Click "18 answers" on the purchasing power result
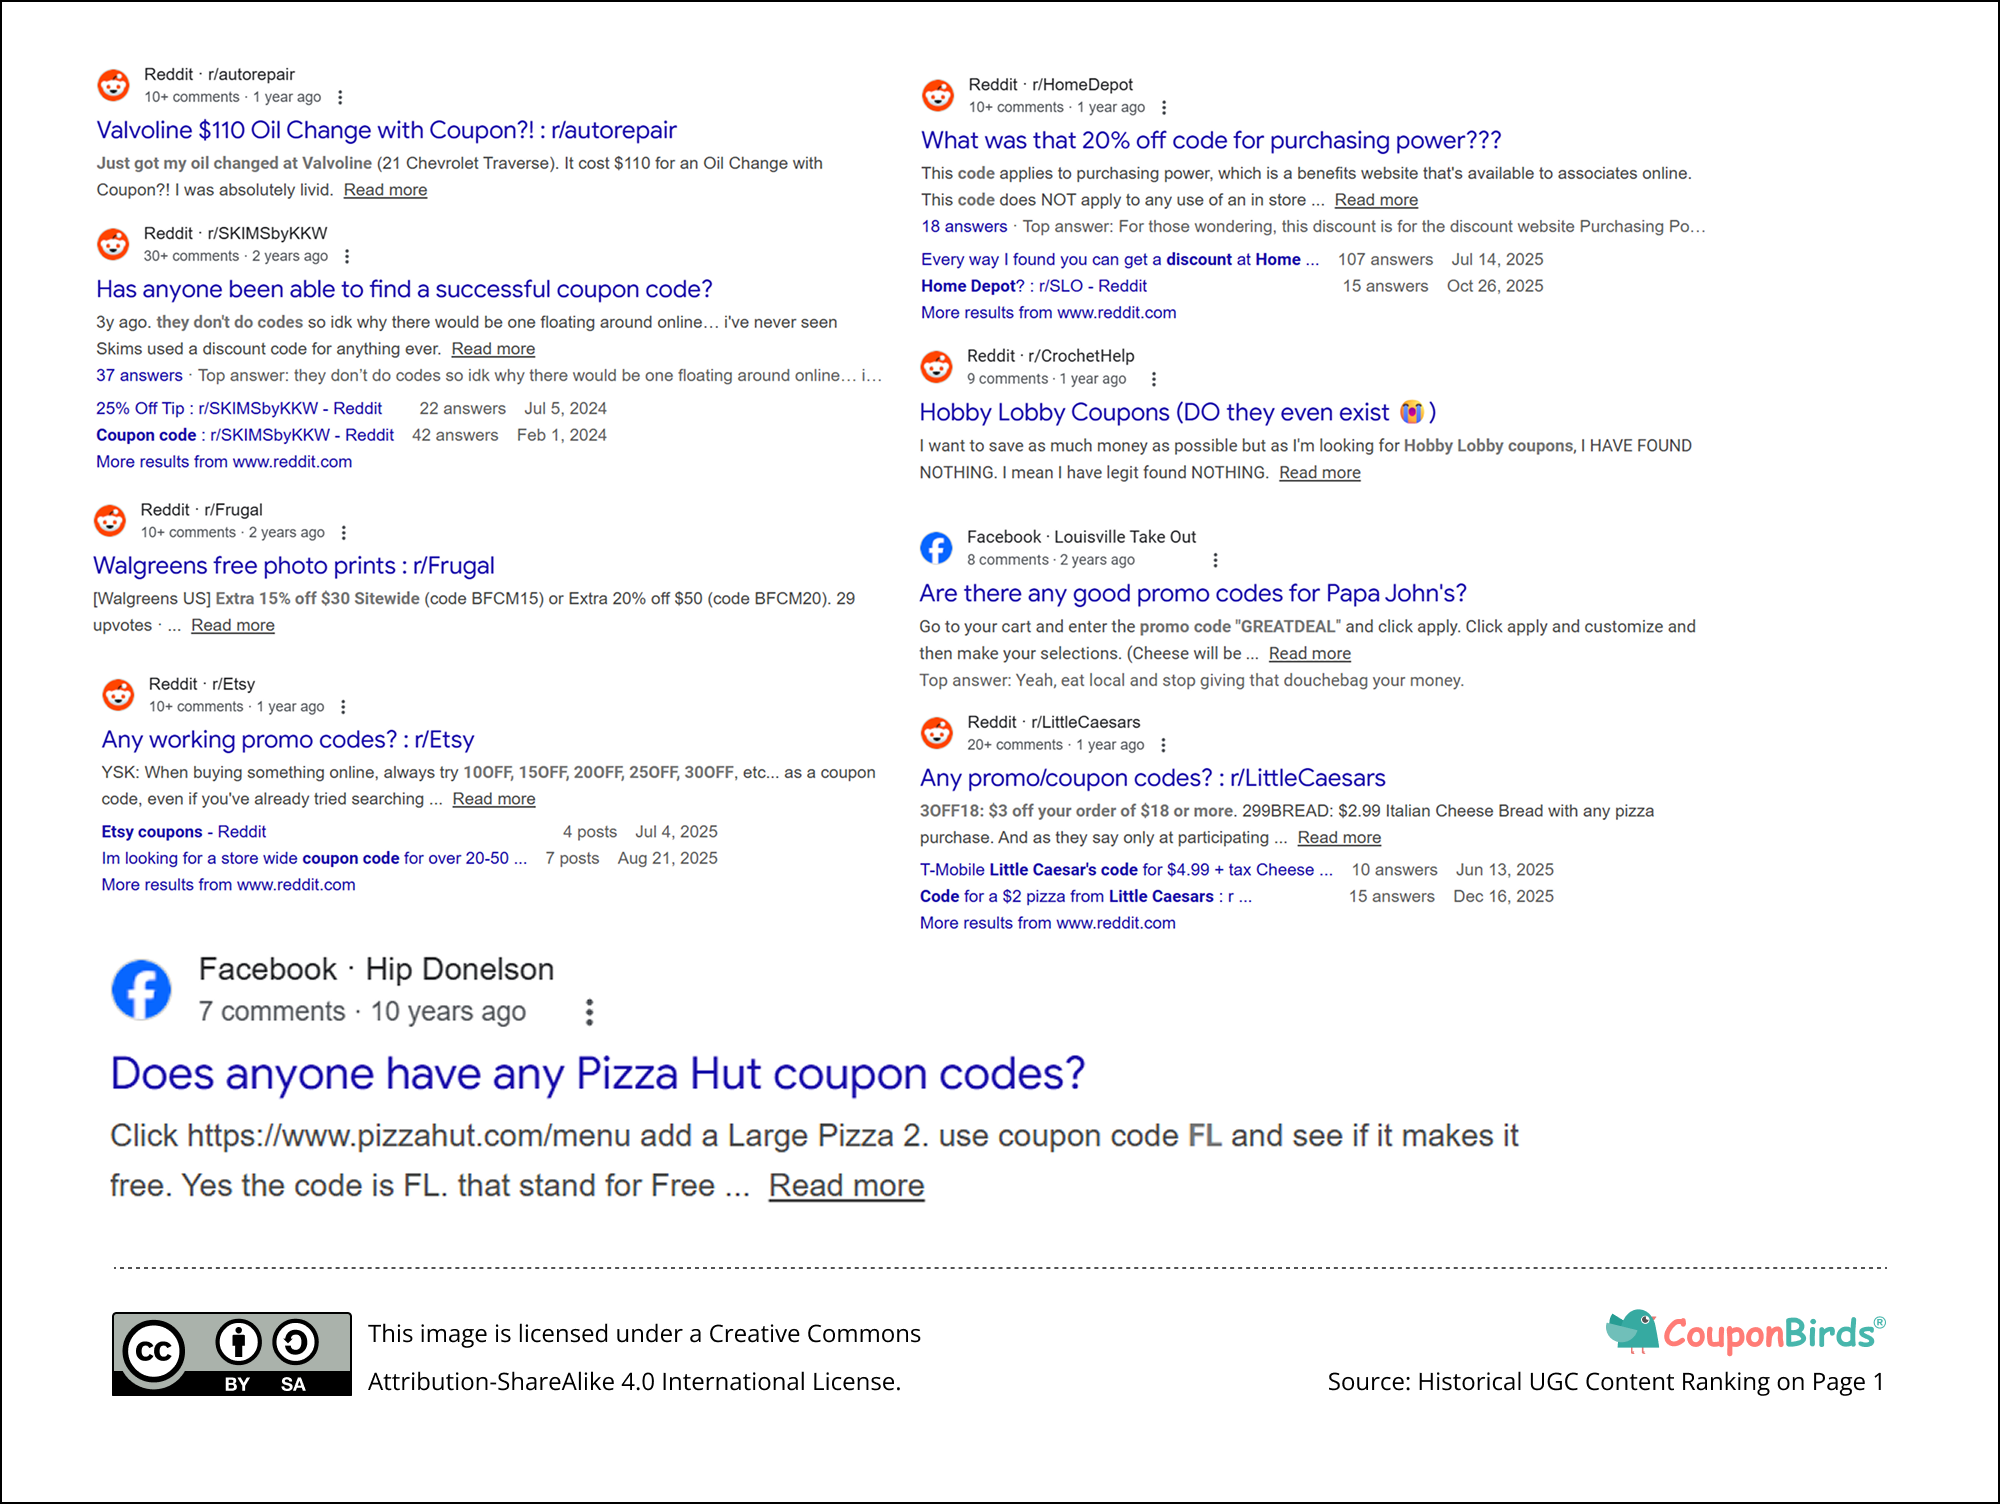This screenshot has height=1504, width=2000. [963, 226]
